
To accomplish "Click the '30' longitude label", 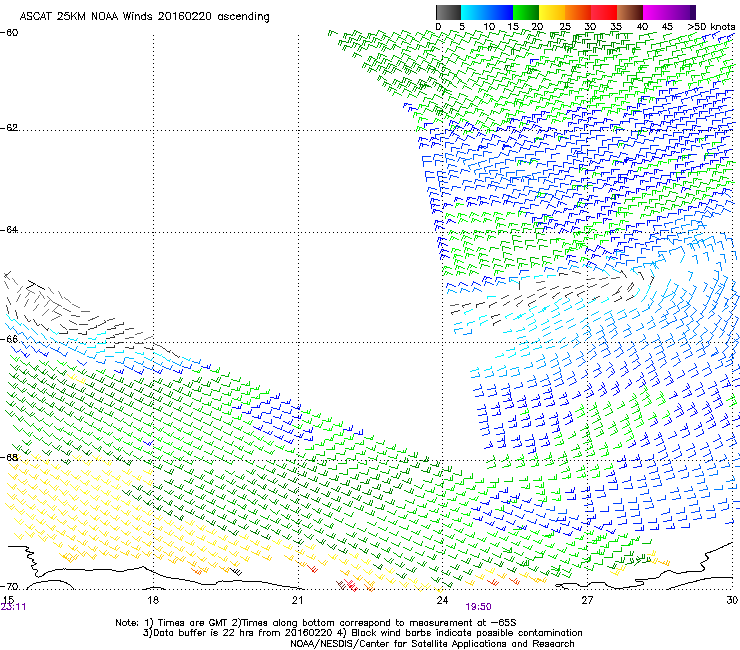I will [x=732, y=600].
